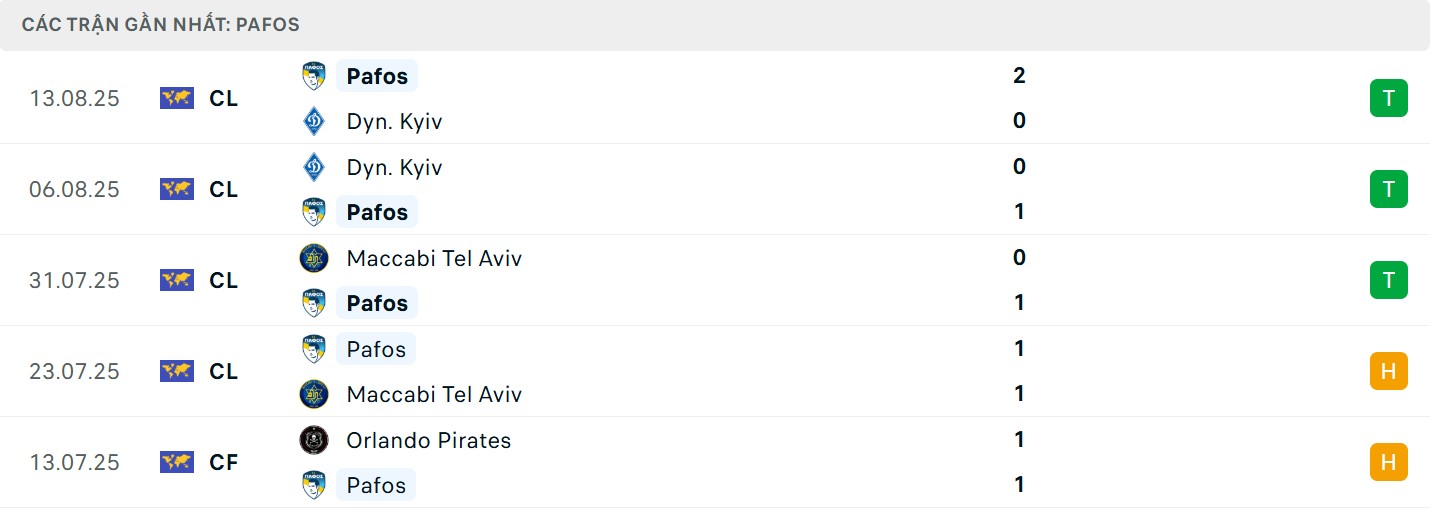Click world flag icon beside CF competition

click(x=177, y=462)
